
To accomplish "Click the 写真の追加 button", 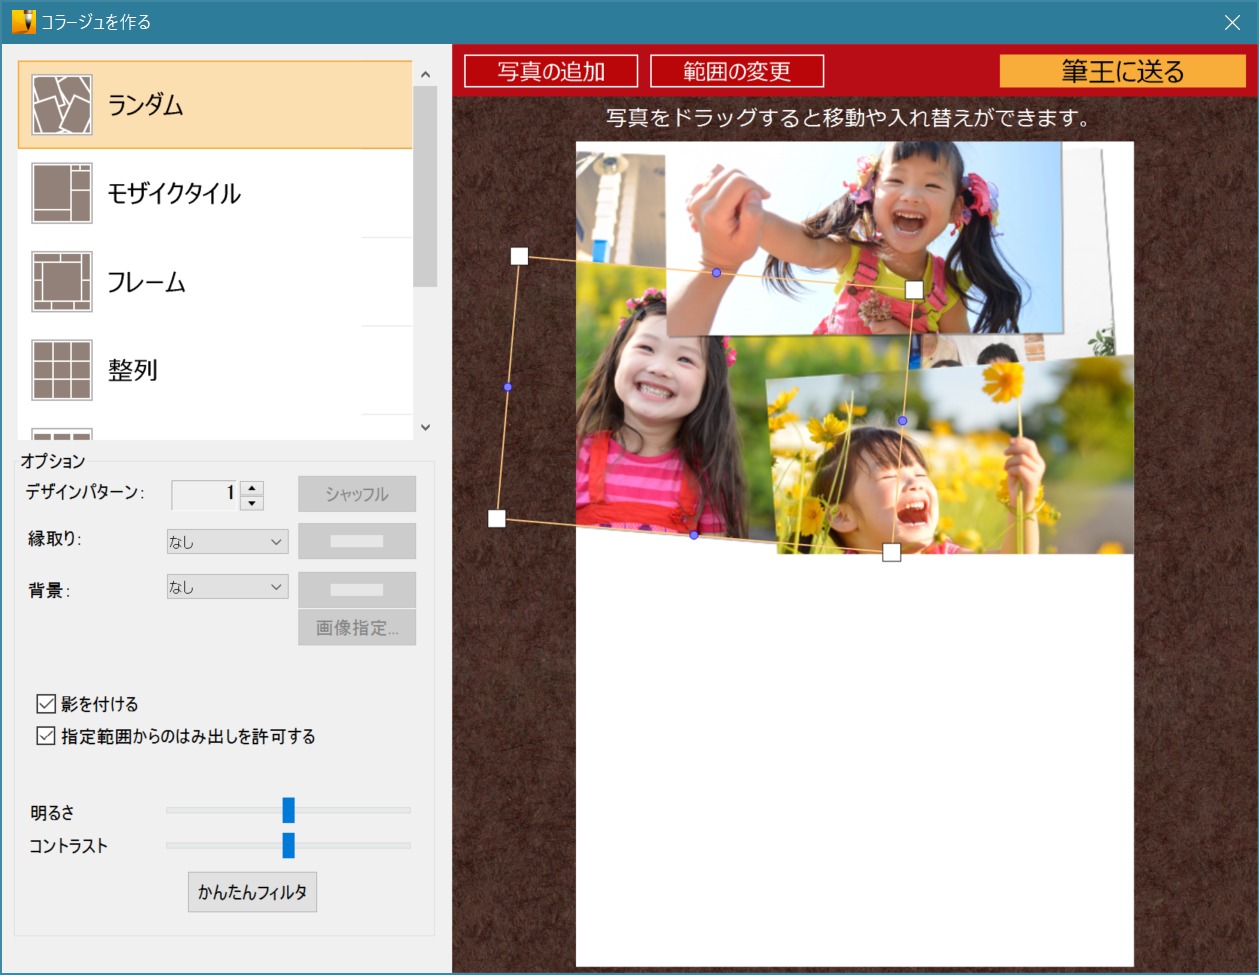I will [551, 71].
